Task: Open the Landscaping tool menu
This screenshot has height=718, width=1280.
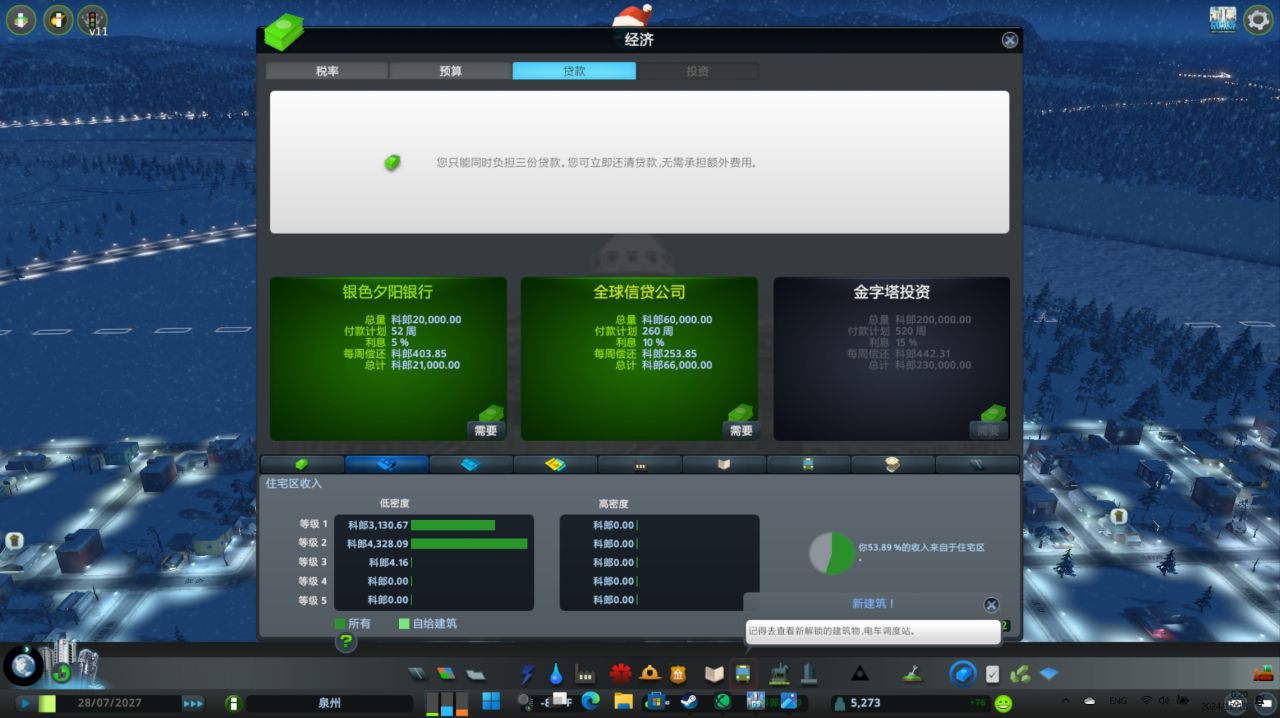Action: click(x=910, y=674)
